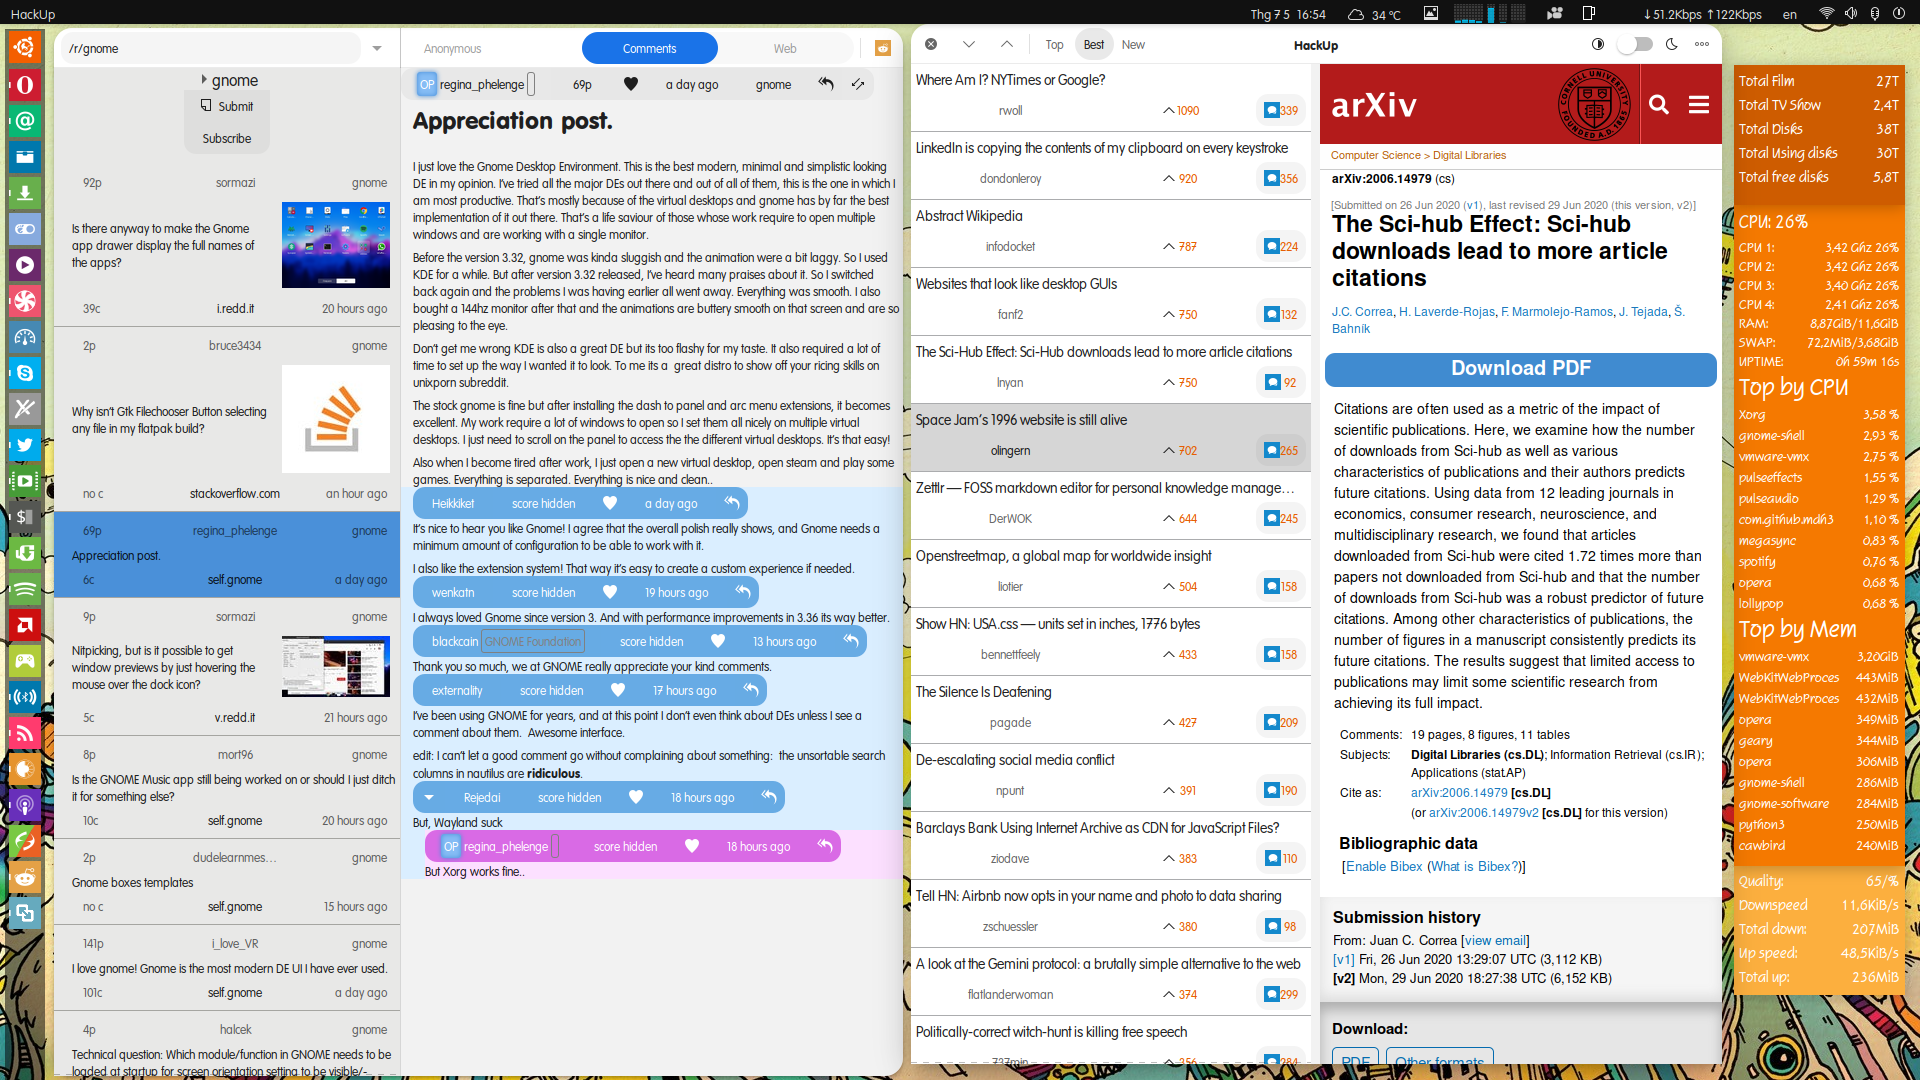The image size is (1920, 1080).
Task: Open the arXiv:2006.14979 cite link
Action: [x=1459, y=793]
